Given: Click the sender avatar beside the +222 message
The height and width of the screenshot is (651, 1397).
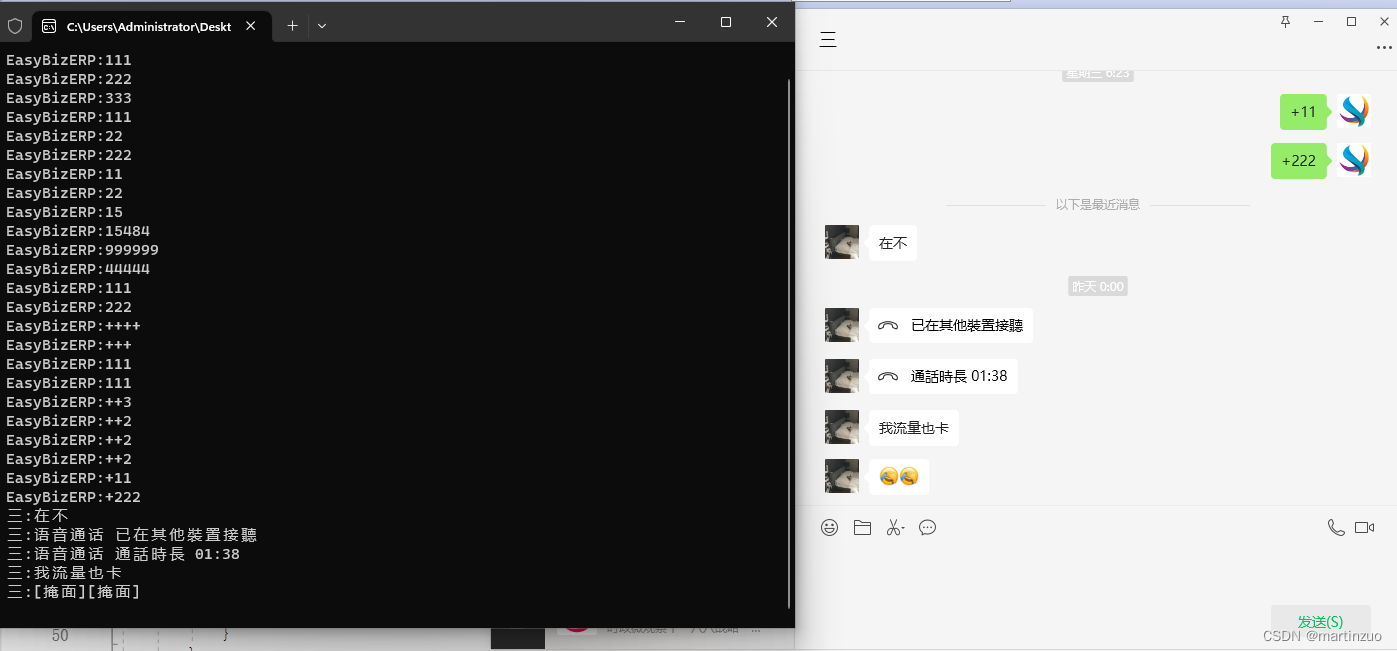Looking at the screenshot, I should click(1354, 160).
